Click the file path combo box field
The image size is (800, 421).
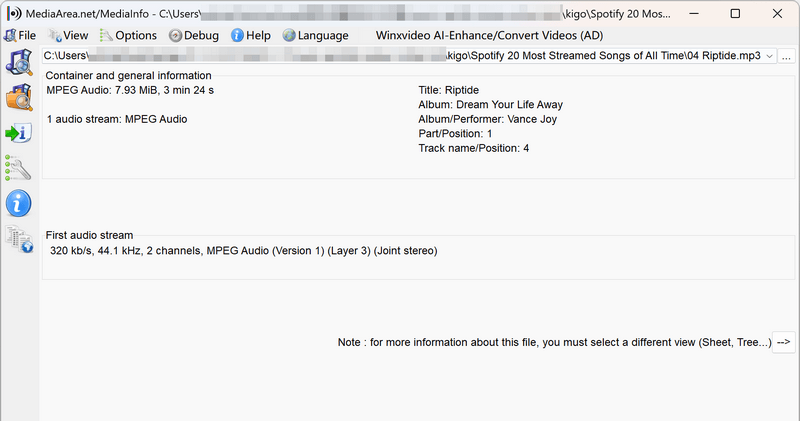tap(409, 56)
